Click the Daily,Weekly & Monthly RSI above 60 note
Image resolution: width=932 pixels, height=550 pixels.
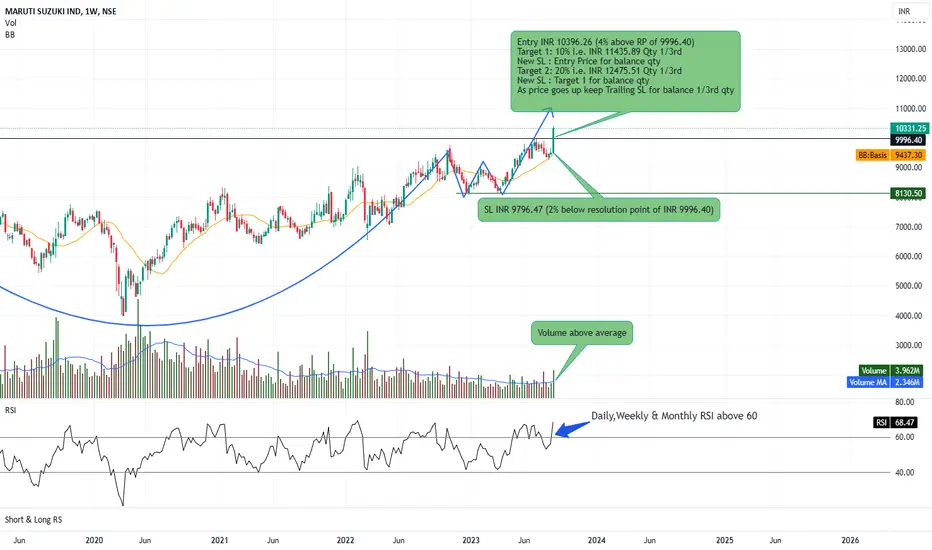point(674,416)
